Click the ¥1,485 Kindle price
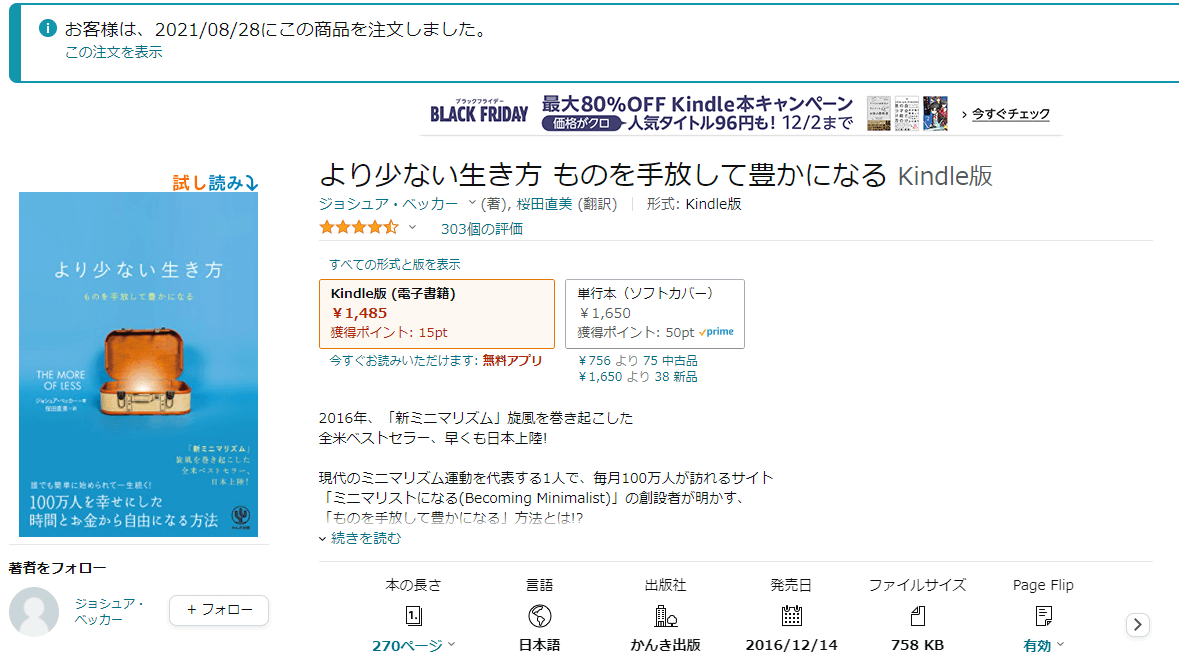Image resolution: width=1179 pixels, height=672 pixels. pyautogui.click(x=359, y=313)
